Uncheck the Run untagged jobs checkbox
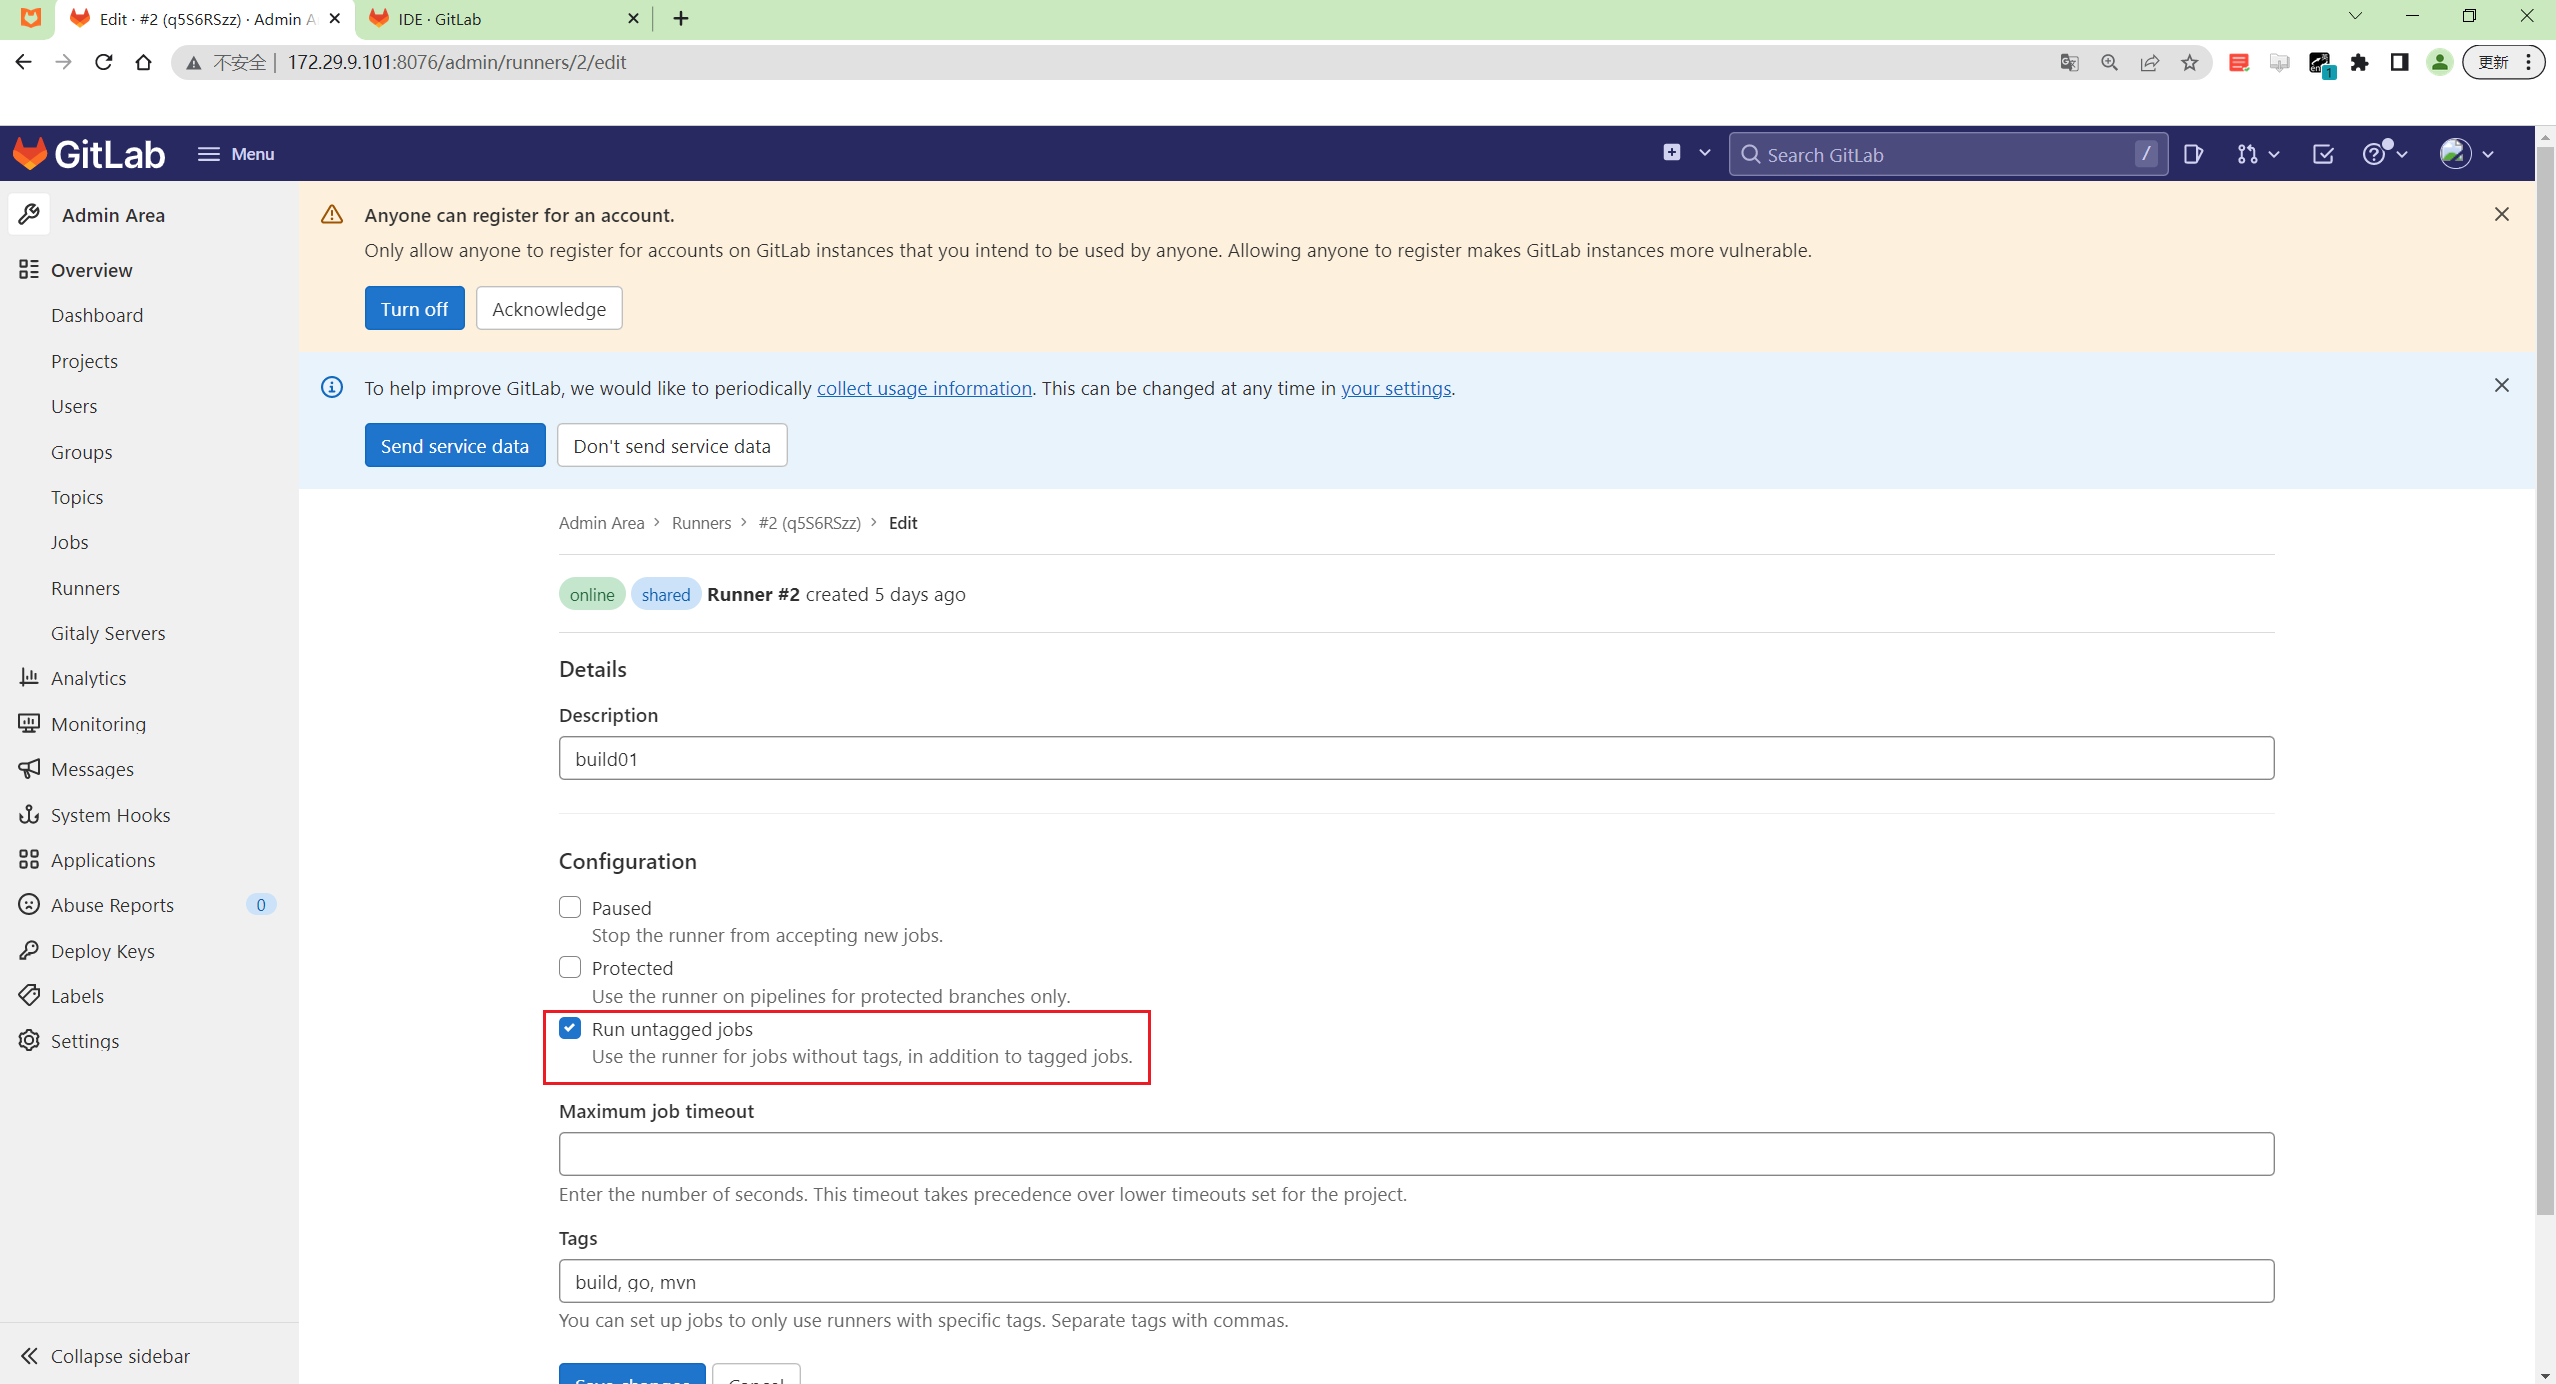The height and width of the screenshot is (1384, 2556). [x=570, y=1028]
